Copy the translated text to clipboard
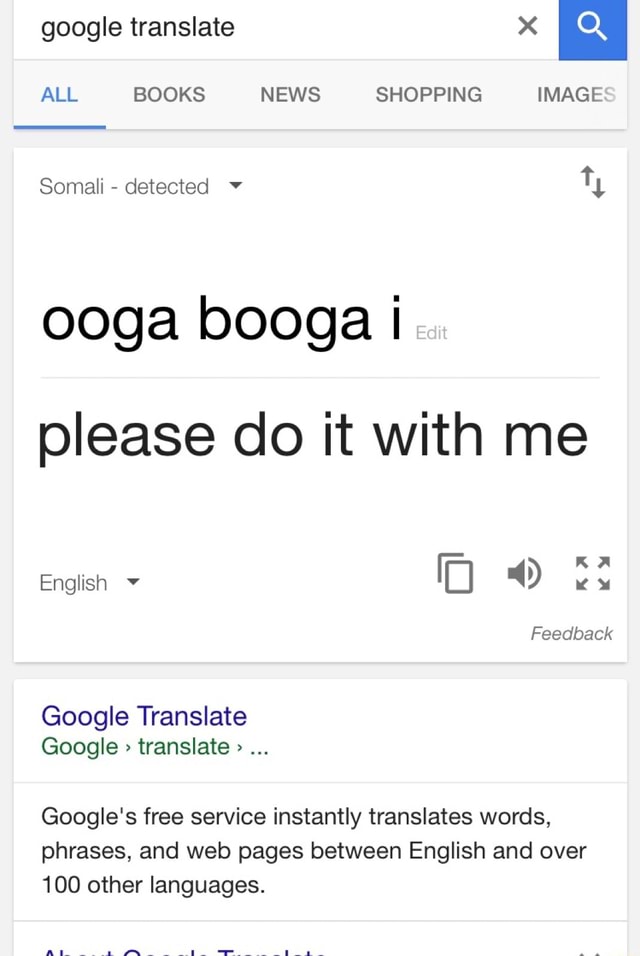Image resolution: width=640 pixels, height=956 pixels. (455, 572)
